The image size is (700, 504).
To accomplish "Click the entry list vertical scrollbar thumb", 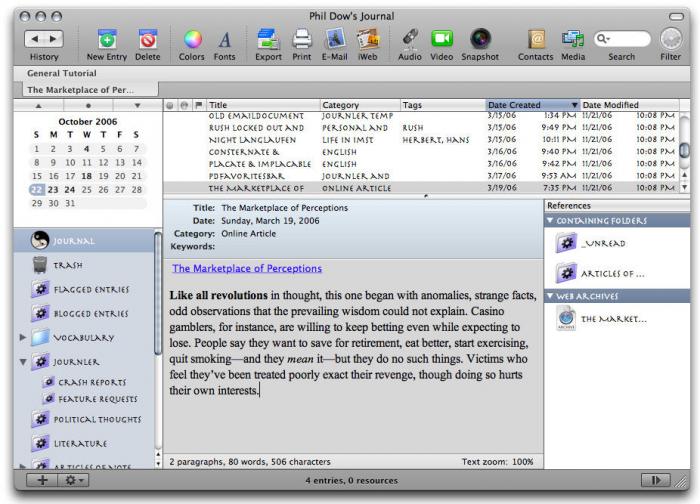I will click(x=684, y=150).
